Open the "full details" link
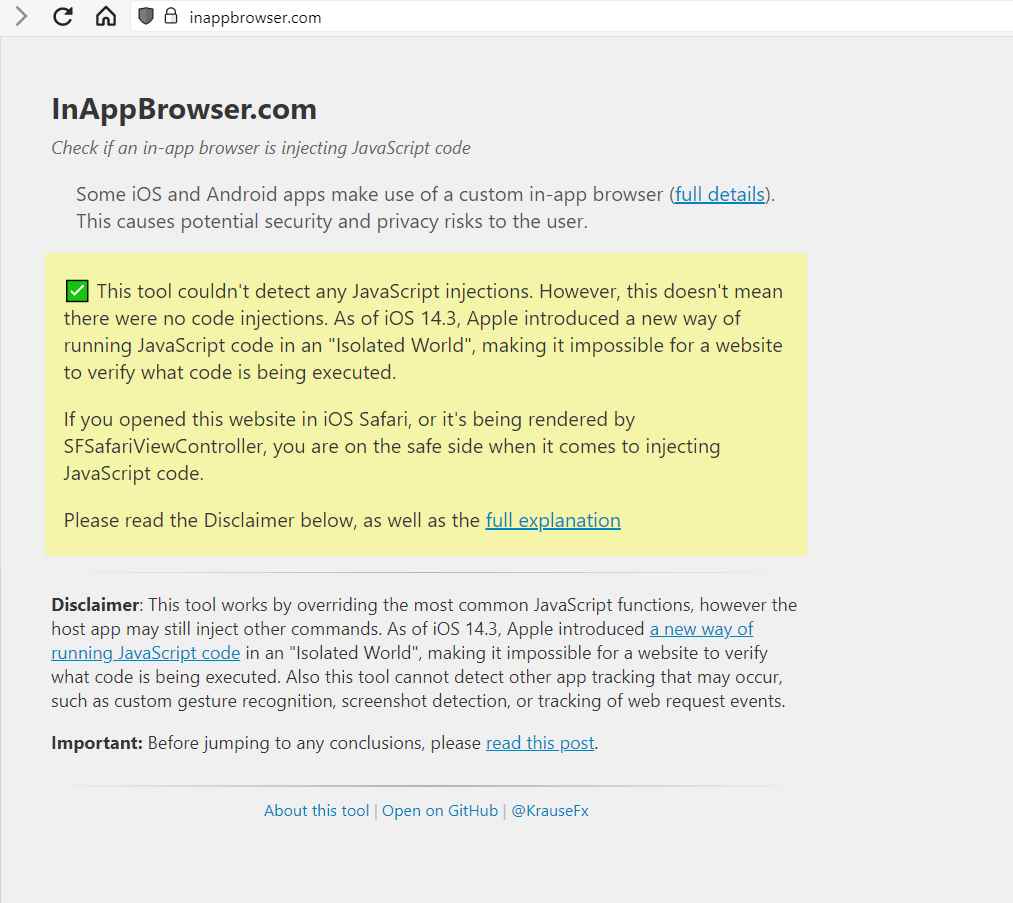 coord(719,194)
